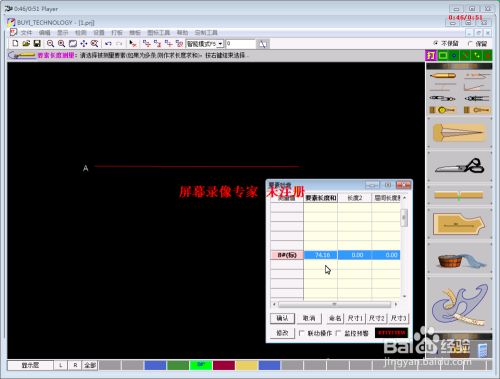Enable the 监控 checkbox in dialog
This screenshot has width=500, height=379.
coord(338,333)
